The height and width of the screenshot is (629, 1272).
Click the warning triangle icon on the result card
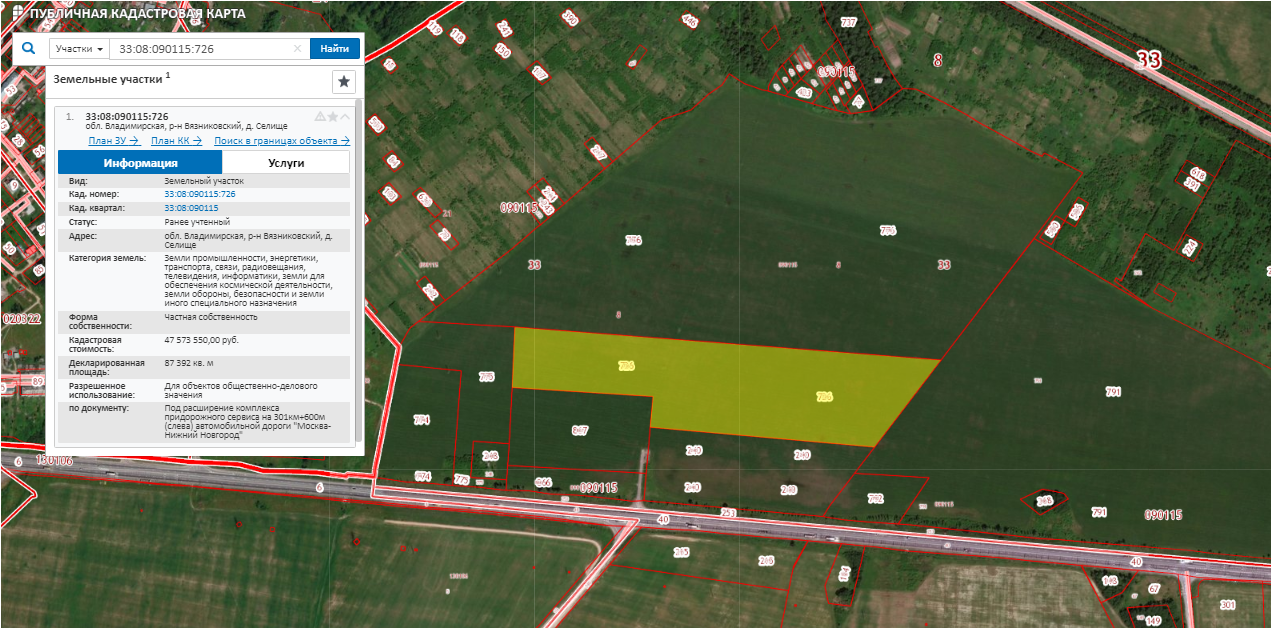[320, 117]
